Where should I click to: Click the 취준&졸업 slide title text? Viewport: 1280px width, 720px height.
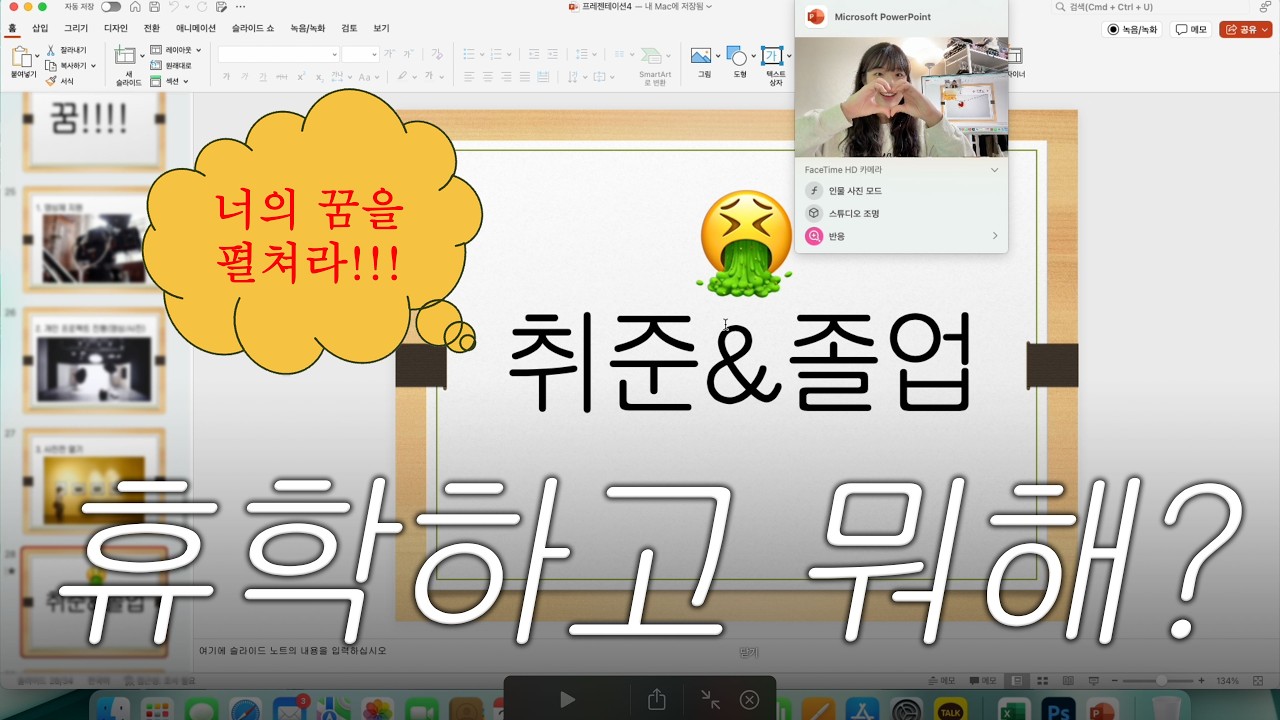[740, 362]
